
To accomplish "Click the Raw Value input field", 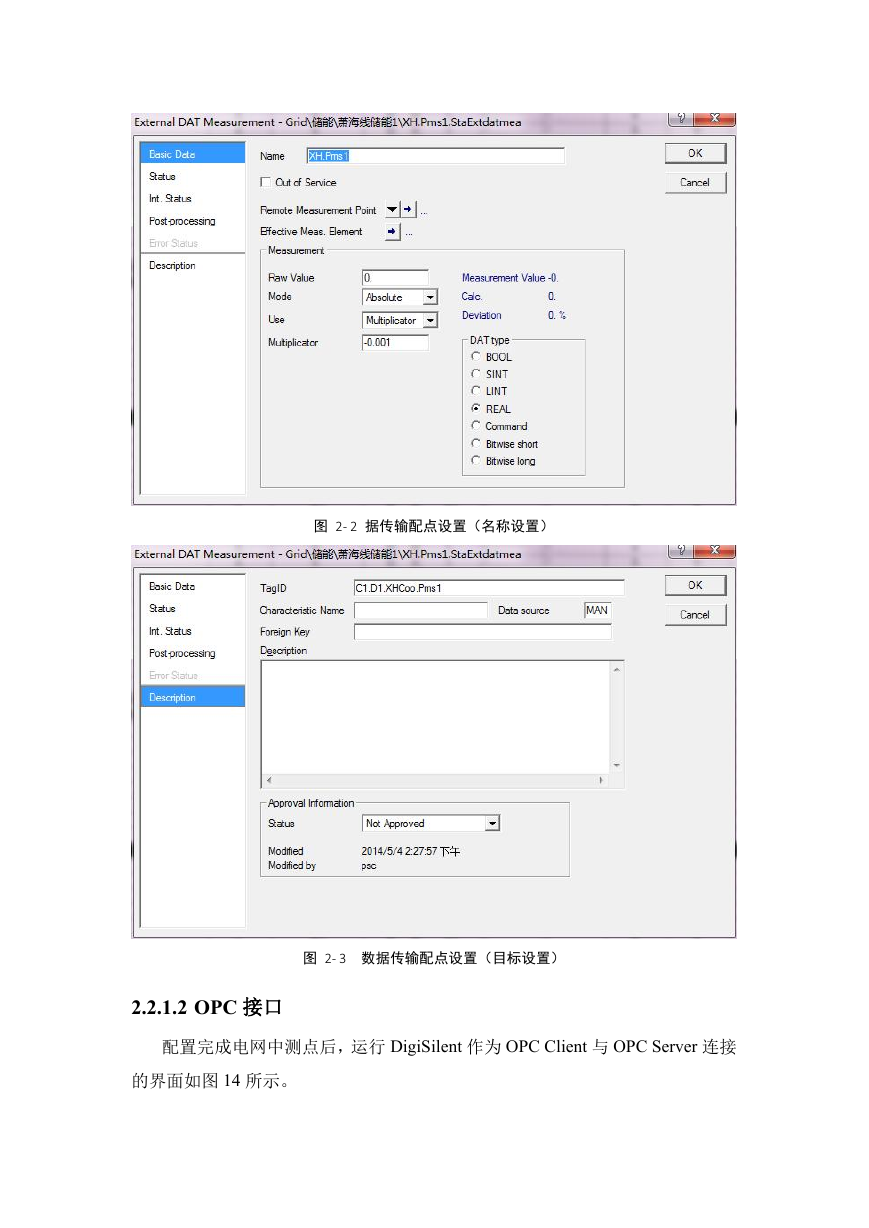I will coord(395,277).
